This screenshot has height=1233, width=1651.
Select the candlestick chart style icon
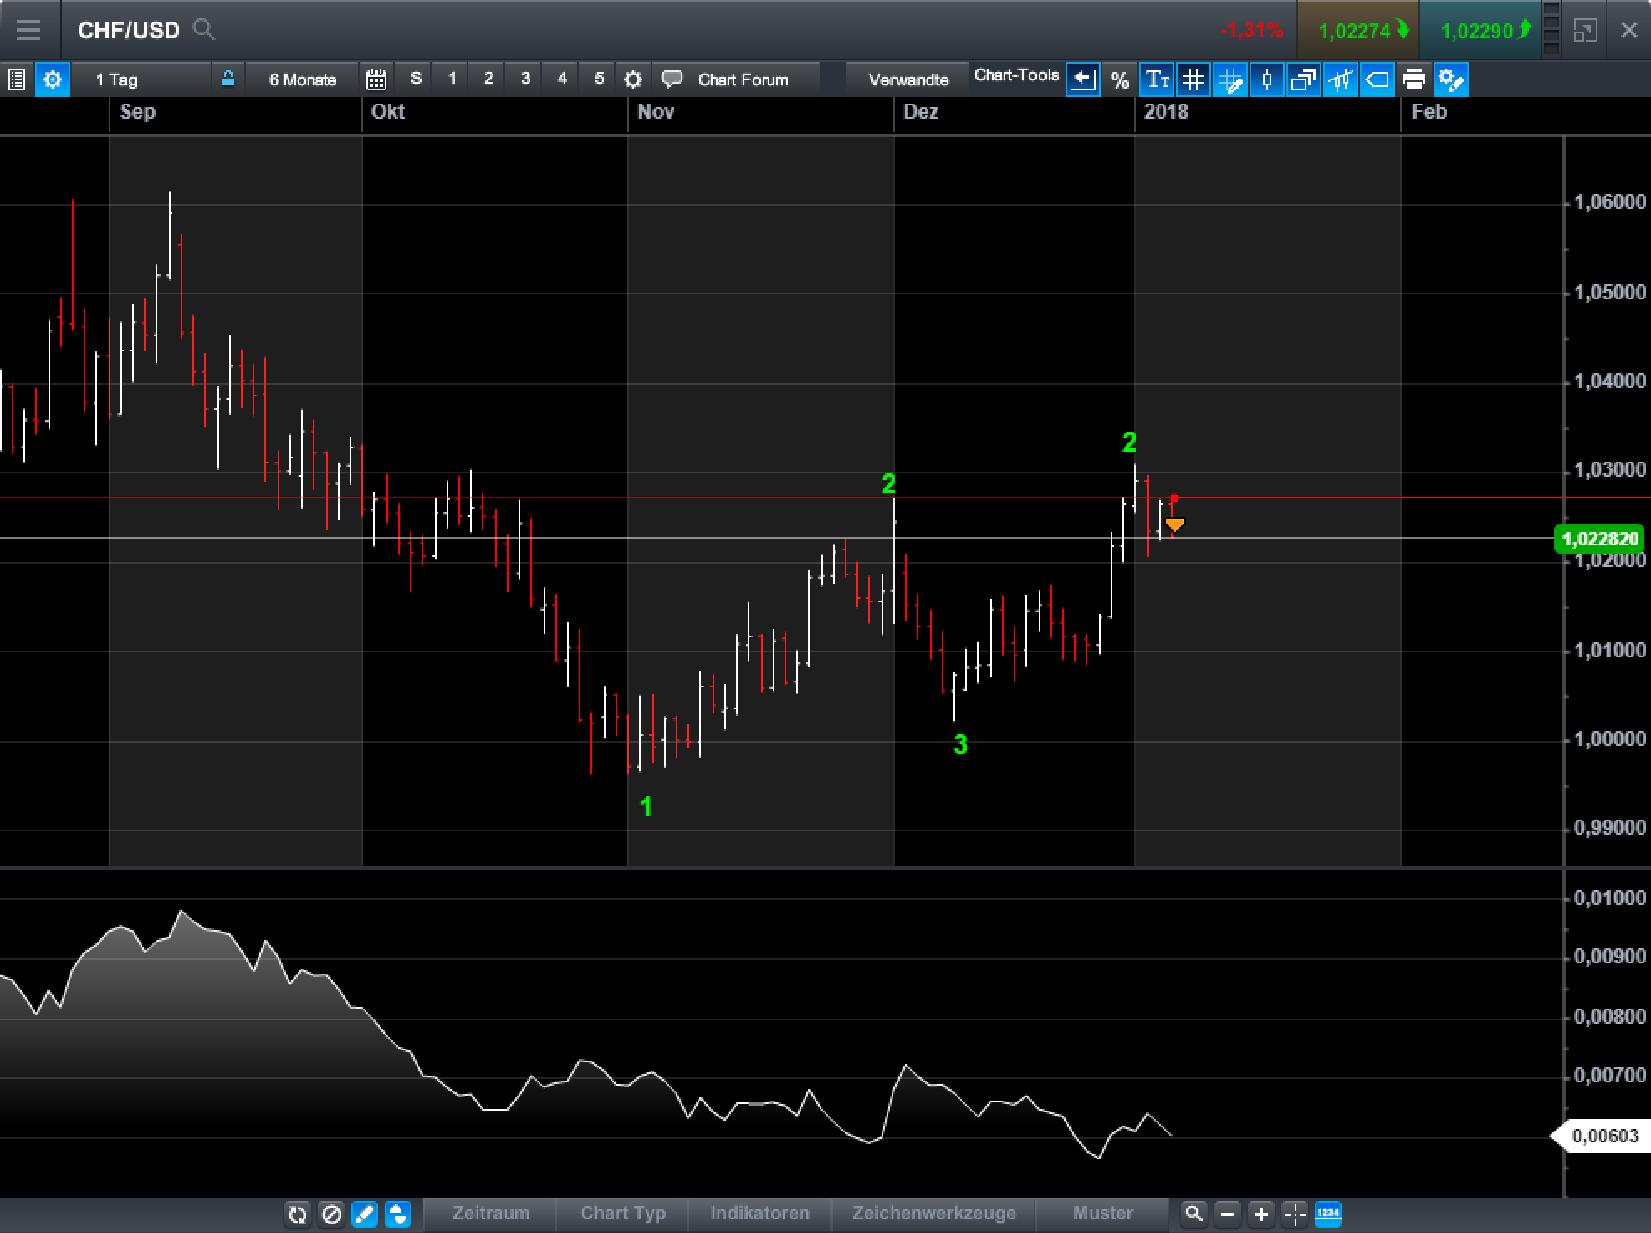pyautogui.click(x=1267, y=80)
